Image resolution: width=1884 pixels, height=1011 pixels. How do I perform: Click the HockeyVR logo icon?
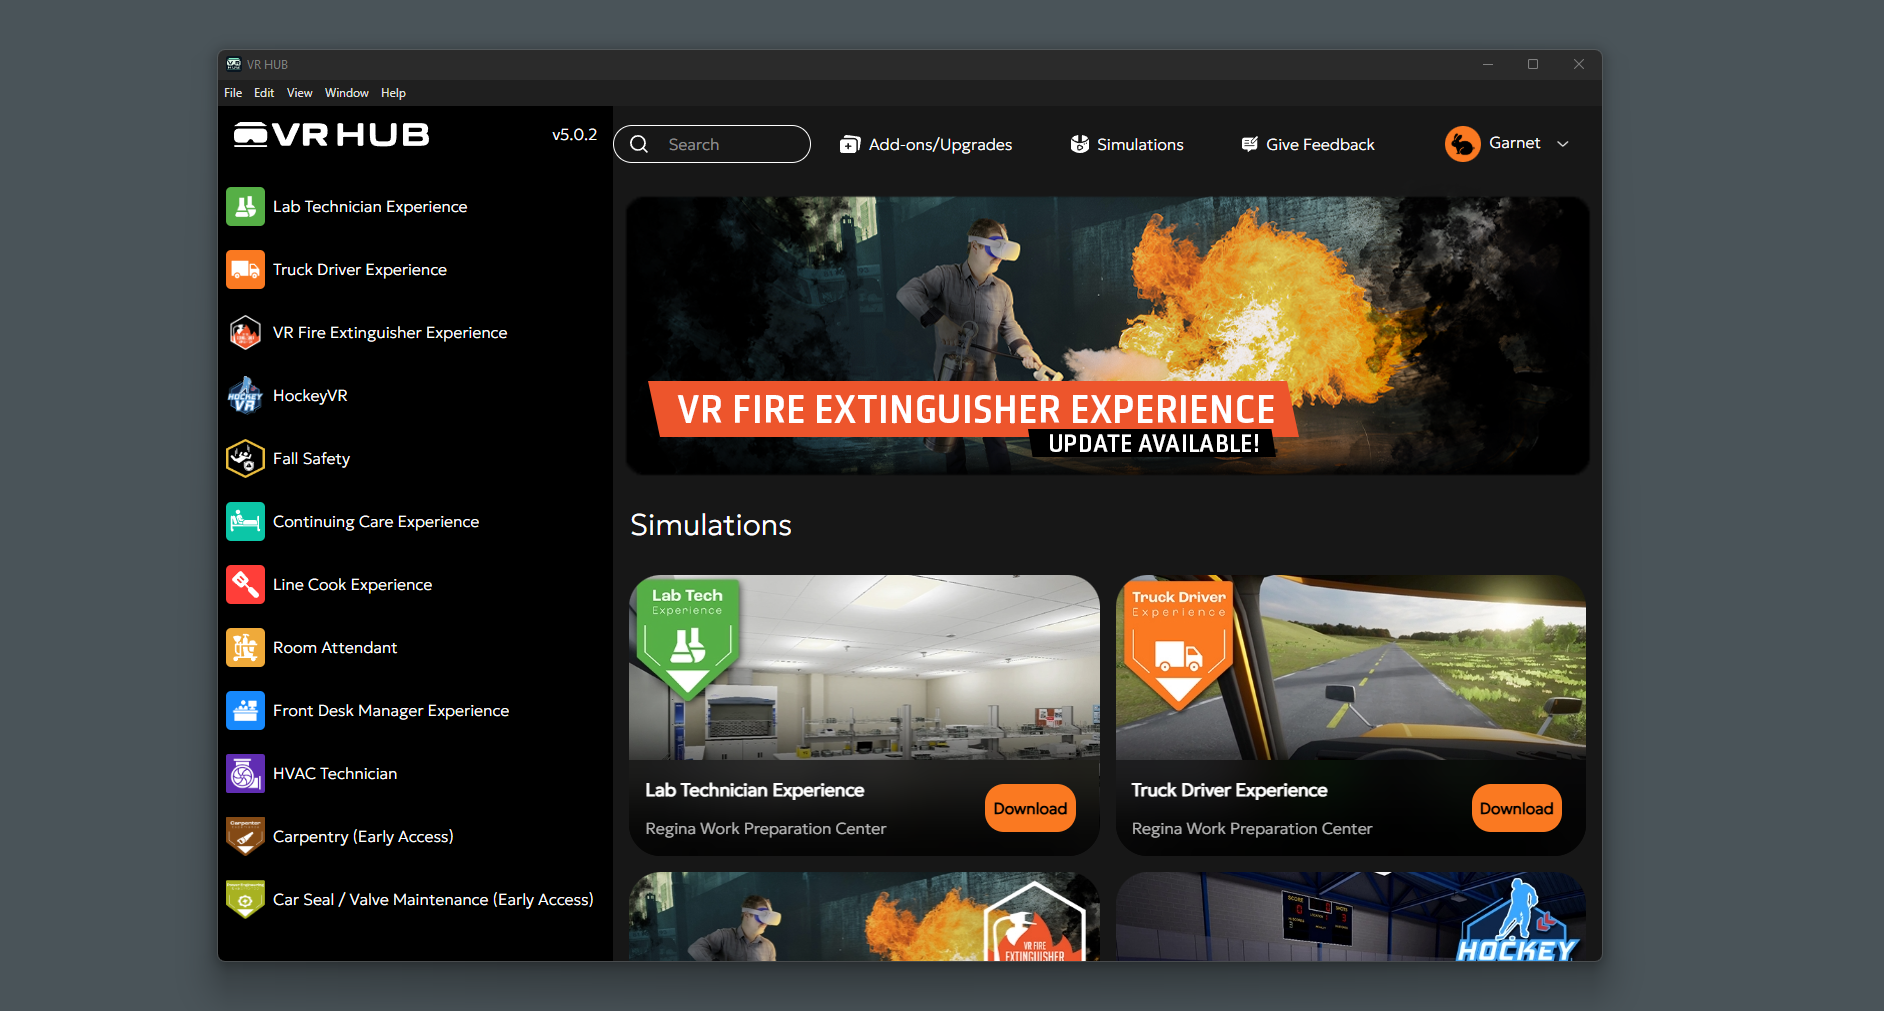(x=245, y=396)
